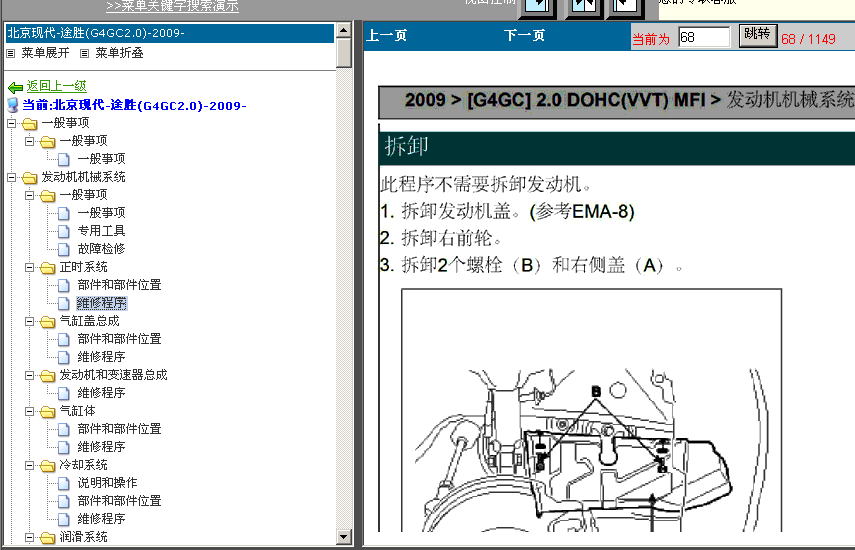Collapse the 发动机机械系统 tree node
This screenshot has width=855, height=550.
pyautogui.click(x=11, y=177)
